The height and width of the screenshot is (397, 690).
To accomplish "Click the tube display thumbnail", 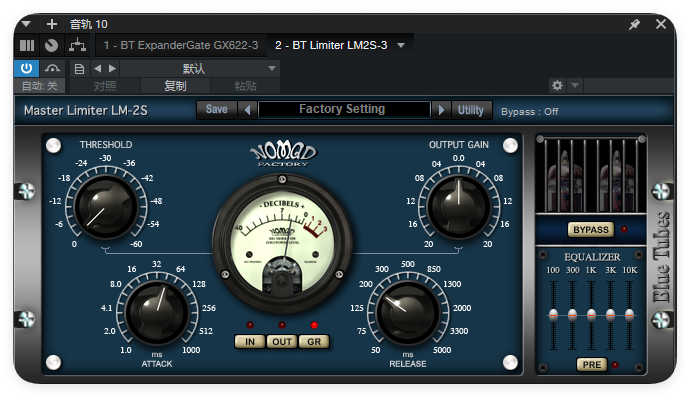I will pos(591,175).
